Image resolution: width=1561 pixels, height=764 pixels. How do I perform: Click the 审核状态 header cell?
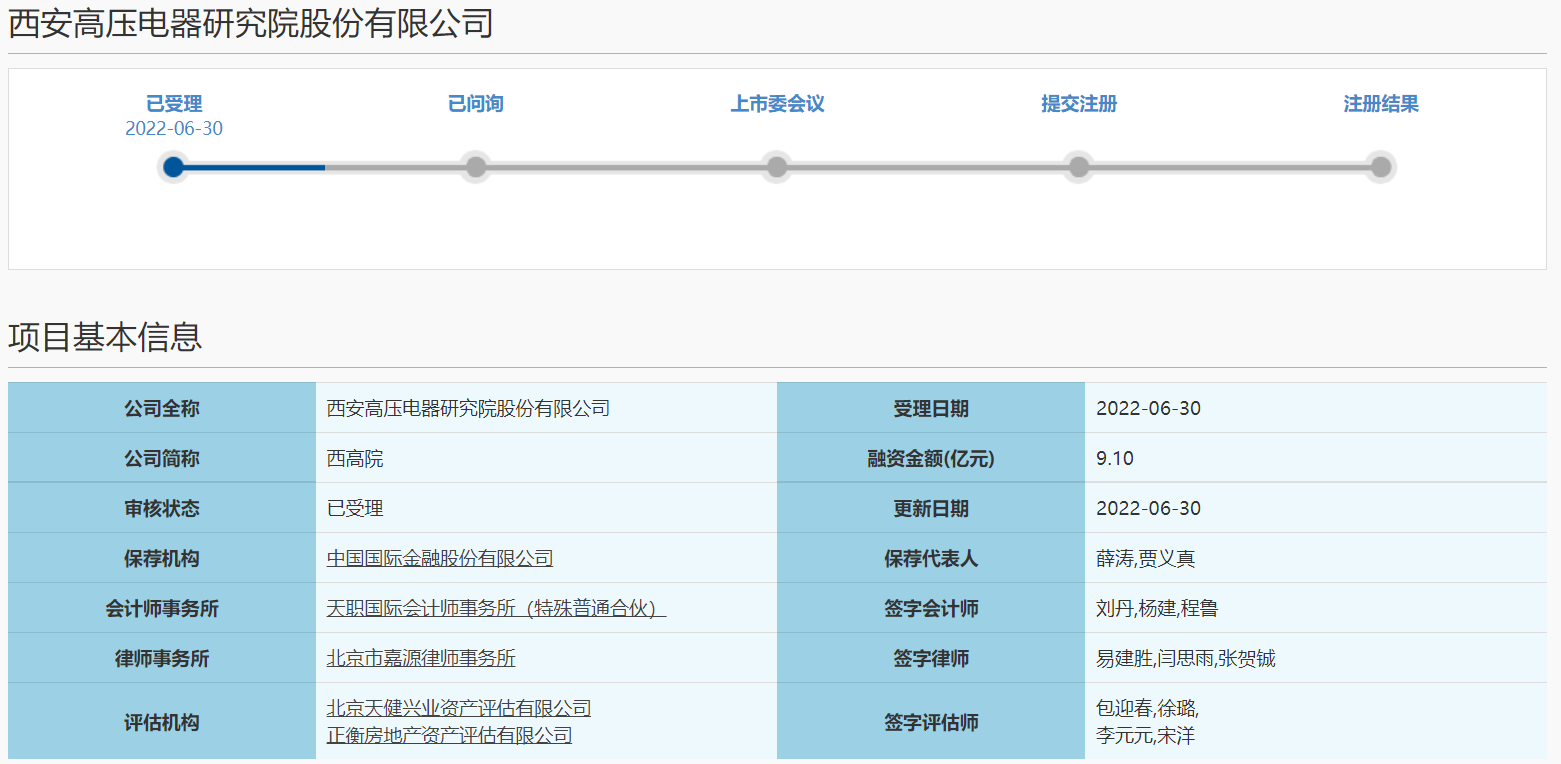tap(162, 508)
